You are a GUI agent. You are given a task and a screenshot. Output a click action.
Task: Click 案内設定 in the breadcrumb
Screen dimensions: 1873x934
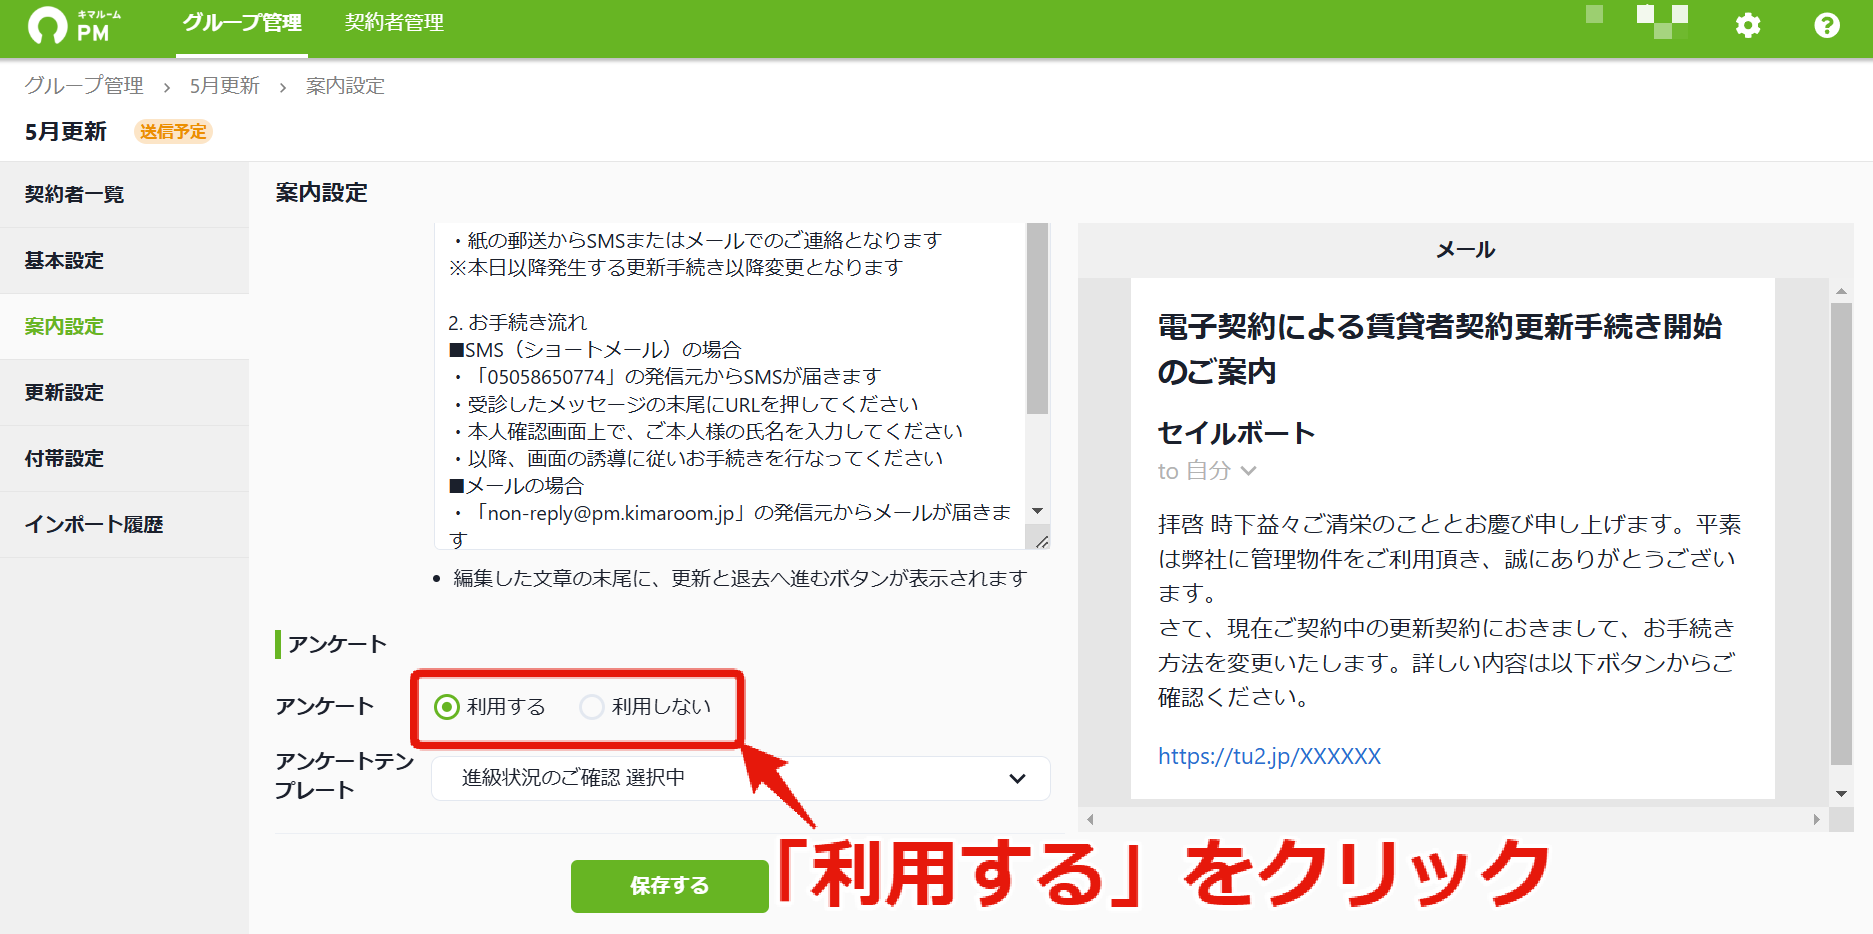(345, 86)
